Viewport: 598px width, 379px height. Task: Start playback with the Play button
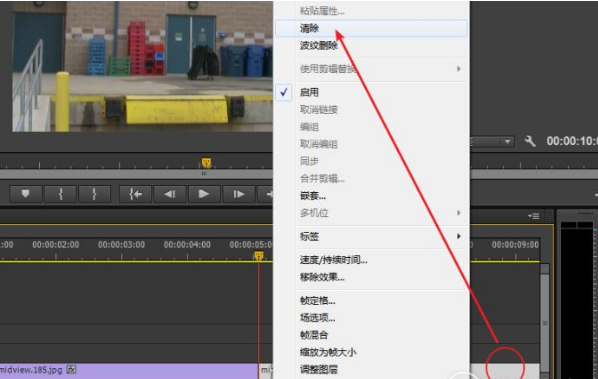point(204,194)
